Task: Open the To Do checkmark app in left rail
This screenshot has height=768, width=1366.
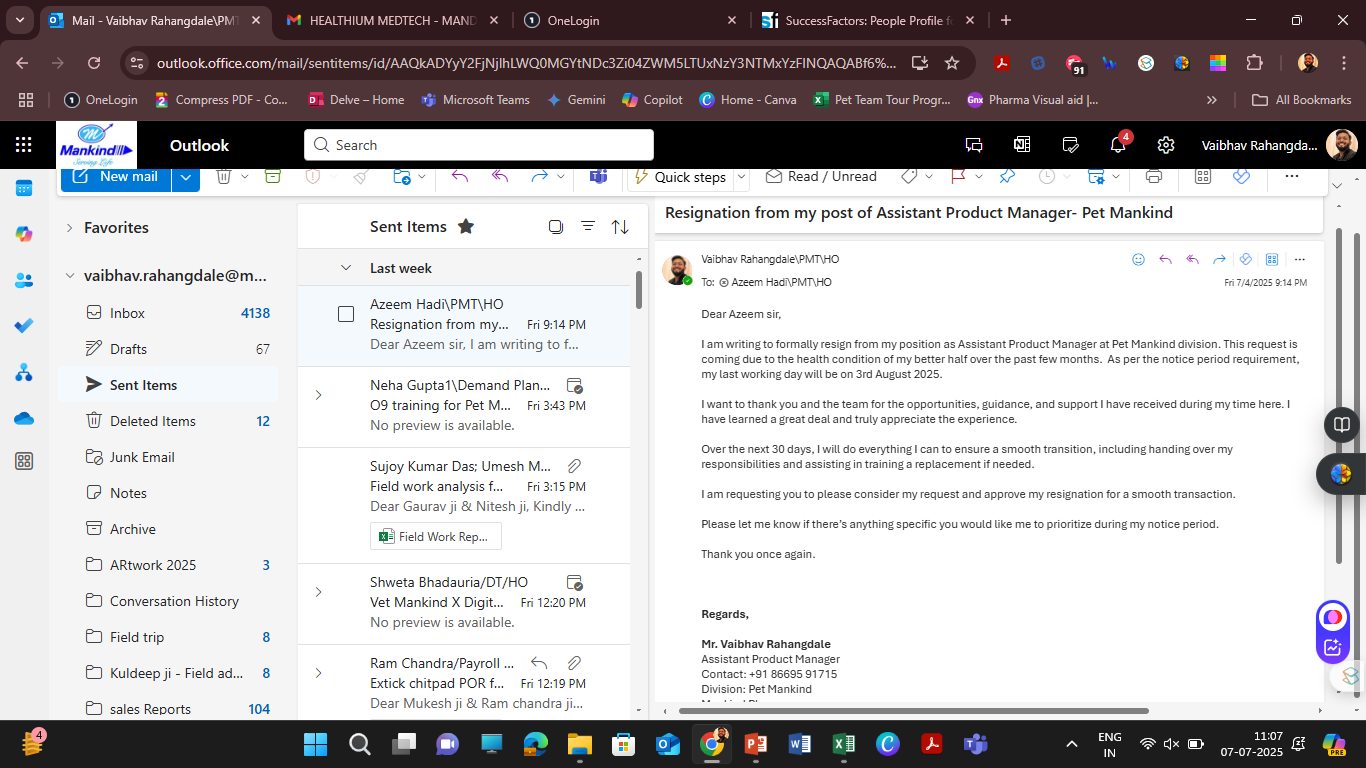Action: tap(24, 326)
